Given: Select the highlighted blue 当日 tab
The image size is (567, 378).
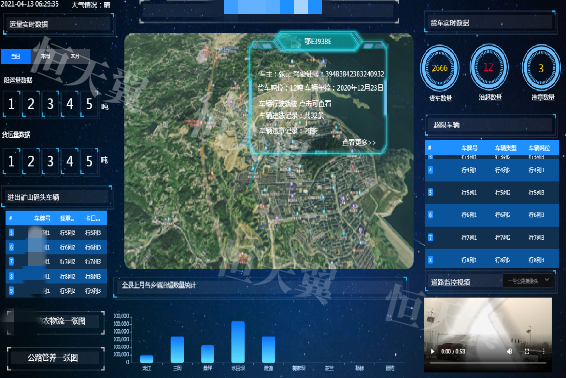Looking at the screenshot, I should [x=16, y=56].
